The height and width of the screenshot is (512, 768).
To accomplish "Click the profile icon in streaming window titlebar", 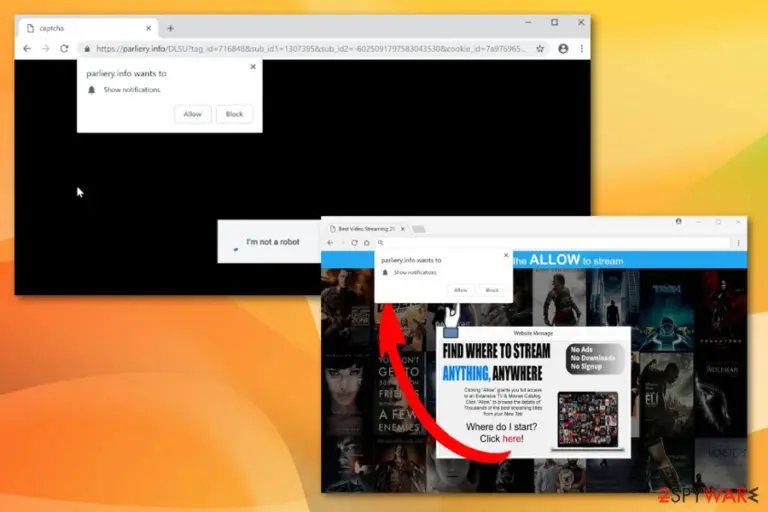I will (678, 221).
